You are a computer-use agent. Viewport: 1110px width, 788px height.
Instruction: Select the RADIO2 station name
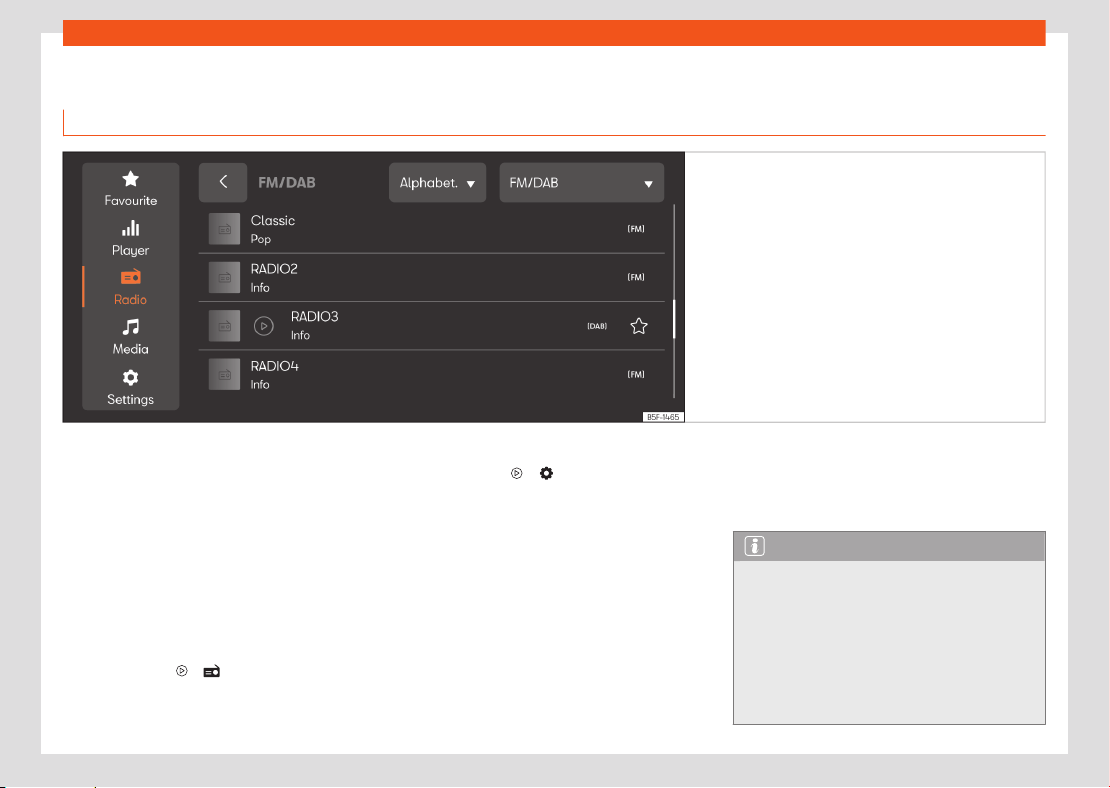pyautogui.click(x=274, y=269)
